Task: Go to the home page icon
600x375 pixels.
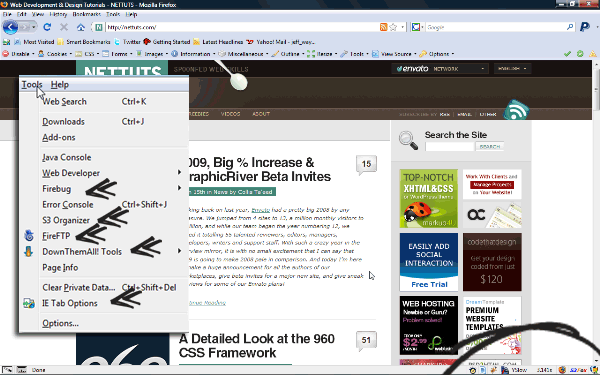Action: [x=81, y=27]
